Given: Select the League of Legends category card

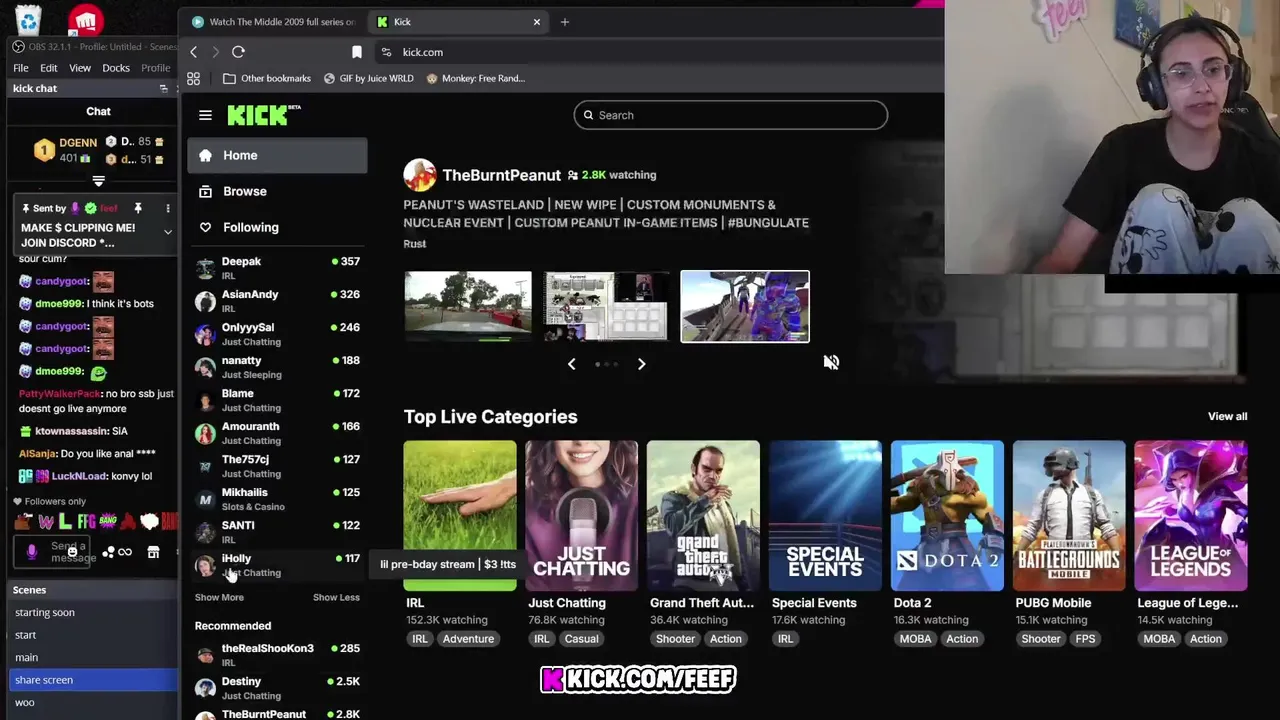Looking at the screenshot, I should 1191,515.
